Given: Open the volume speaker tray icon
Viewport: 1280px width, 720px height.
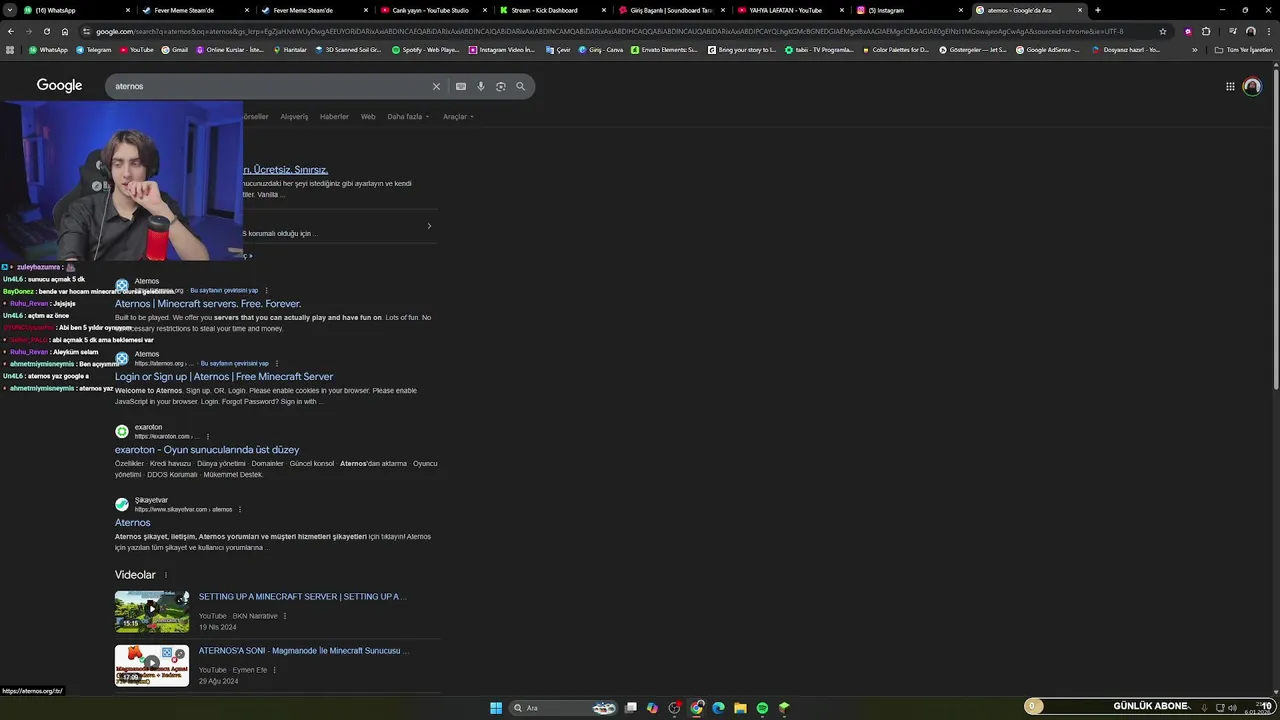Looking at the screenshot, I should click(1232, 708).
